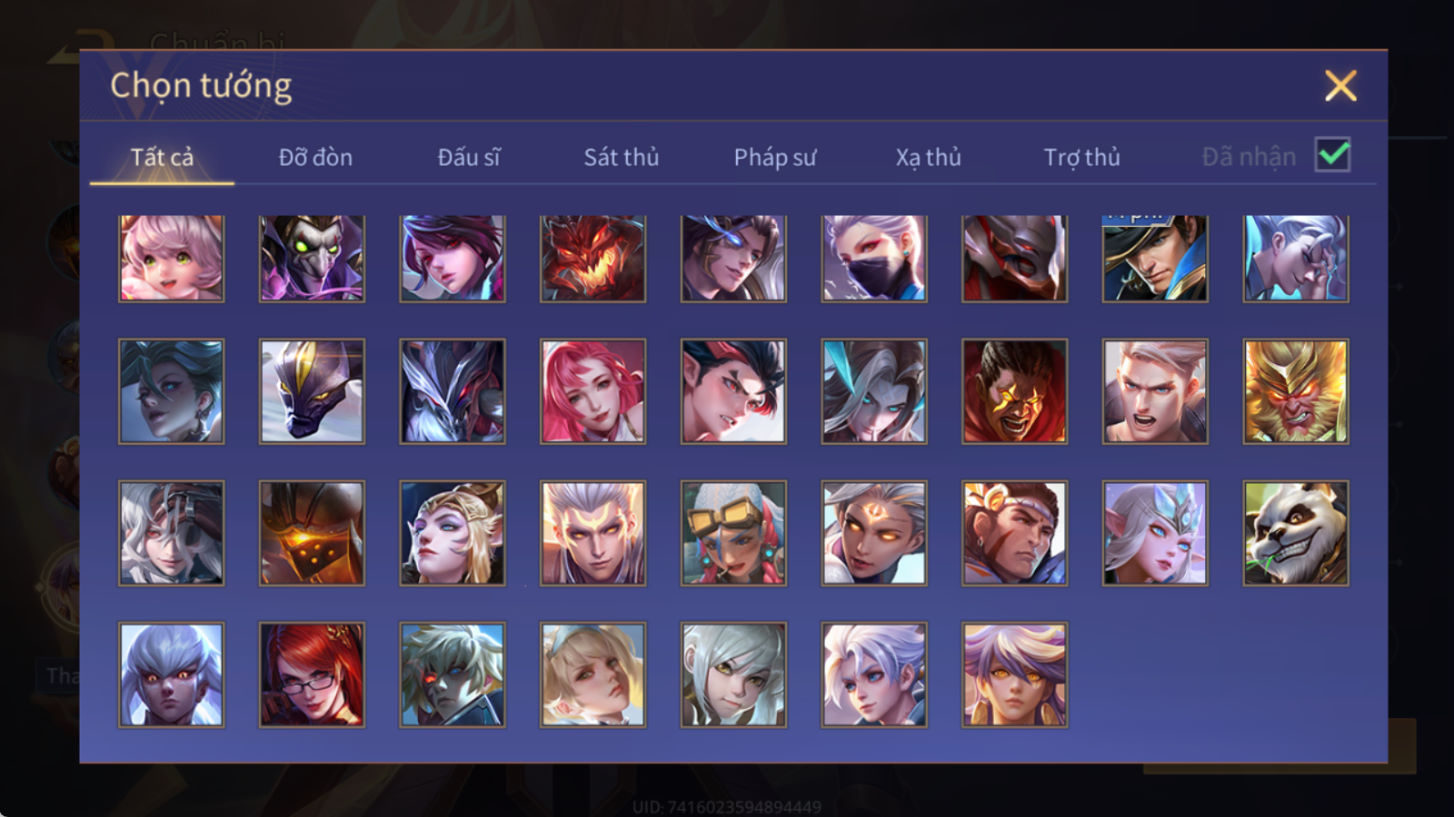The image size is (1454, 817).
Task: Filter heroes by Xạ thủ tab
Action: click(x=928, y=157)
